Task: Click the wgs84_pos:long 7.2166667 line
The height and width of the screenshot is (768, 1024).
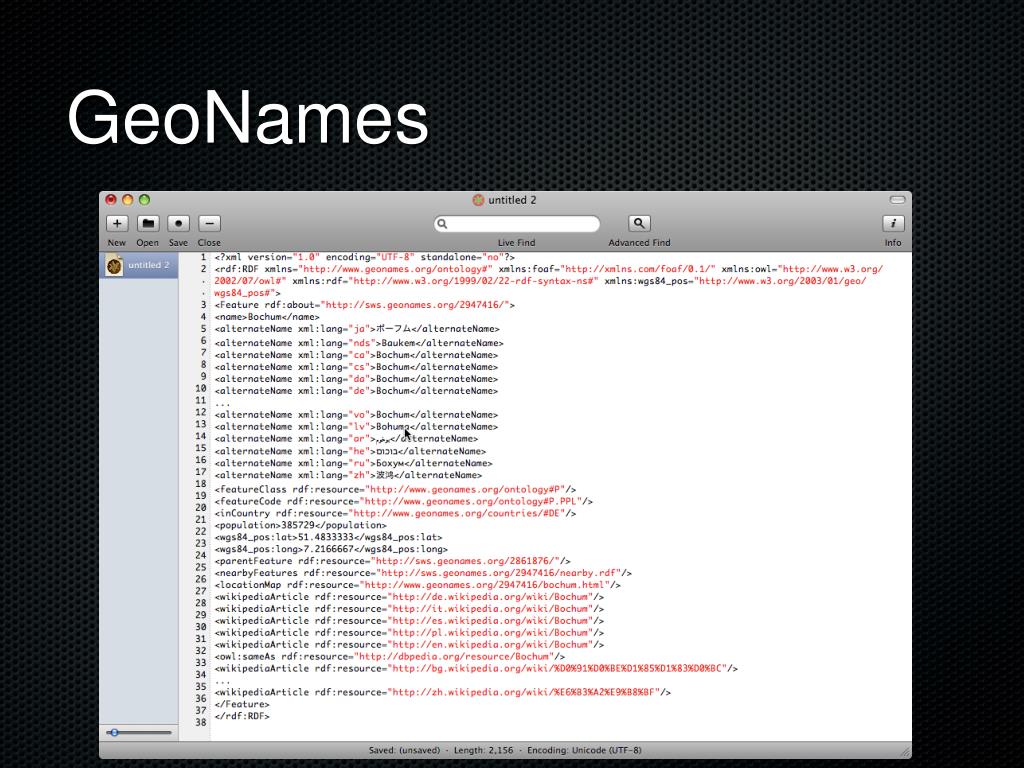Action: (331, 549)
